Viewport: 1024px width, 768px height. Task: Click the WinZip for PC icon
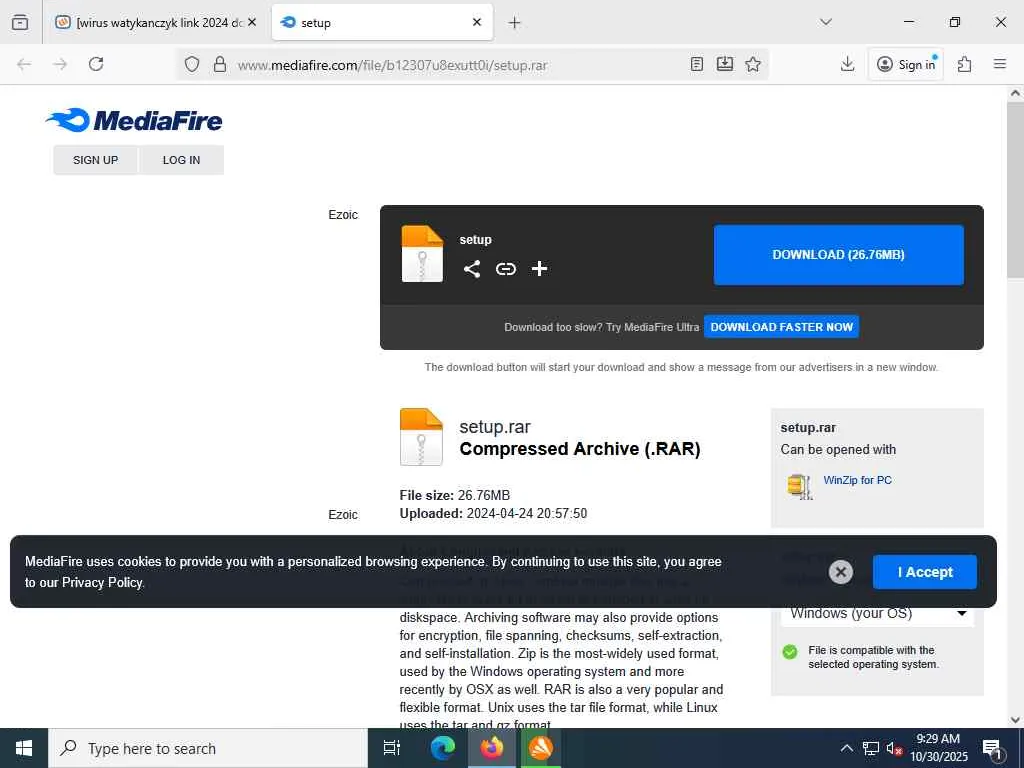800,487
